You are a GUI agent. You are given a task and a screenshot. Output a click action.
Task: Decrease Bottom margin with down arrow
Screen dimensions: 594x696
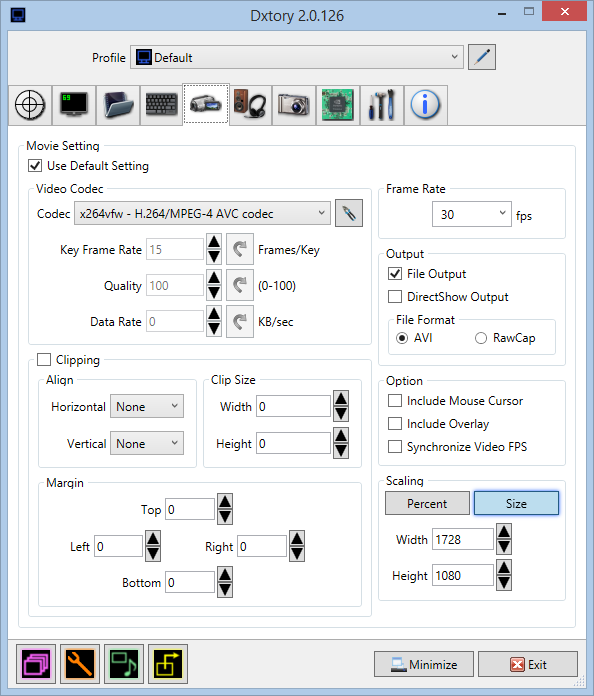225,590
